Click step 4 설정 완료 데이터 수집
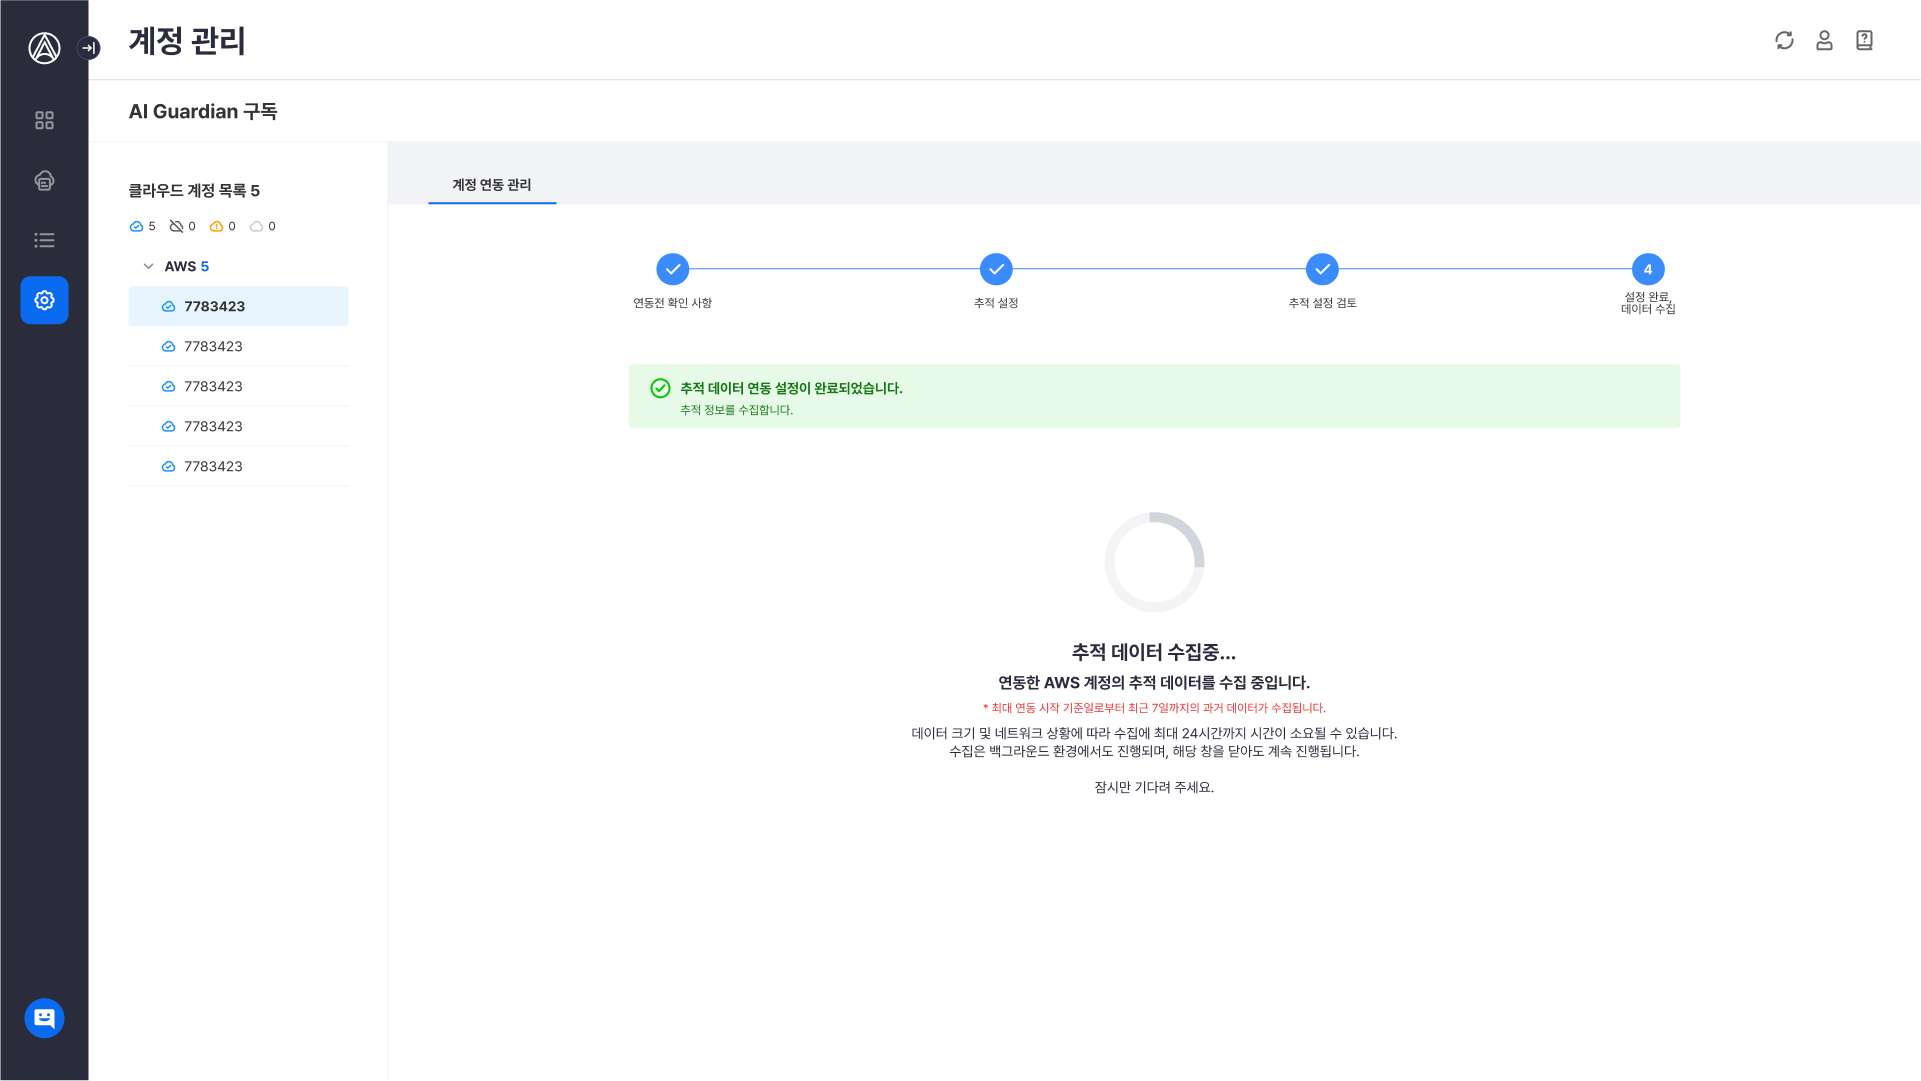 tap(1648, 269)
